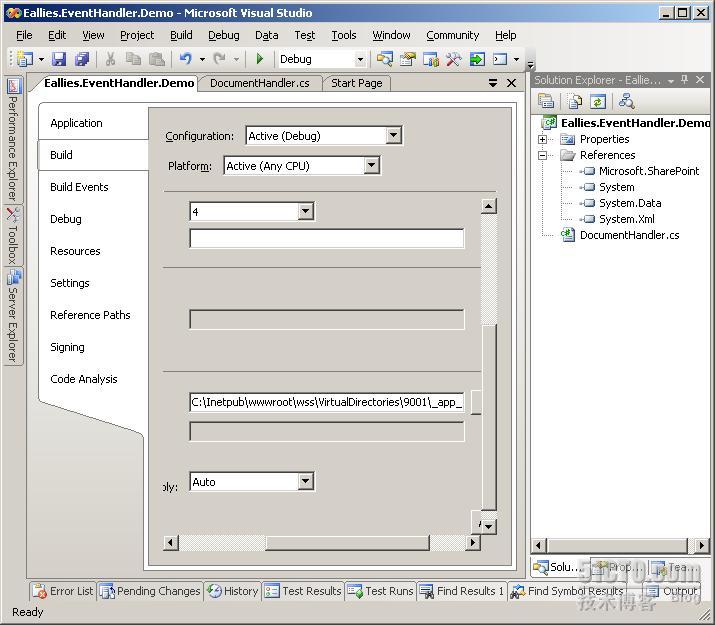Open Find in Files from the toolbar
This screenshot has width=715, height=625.
[x=384, y=59]
